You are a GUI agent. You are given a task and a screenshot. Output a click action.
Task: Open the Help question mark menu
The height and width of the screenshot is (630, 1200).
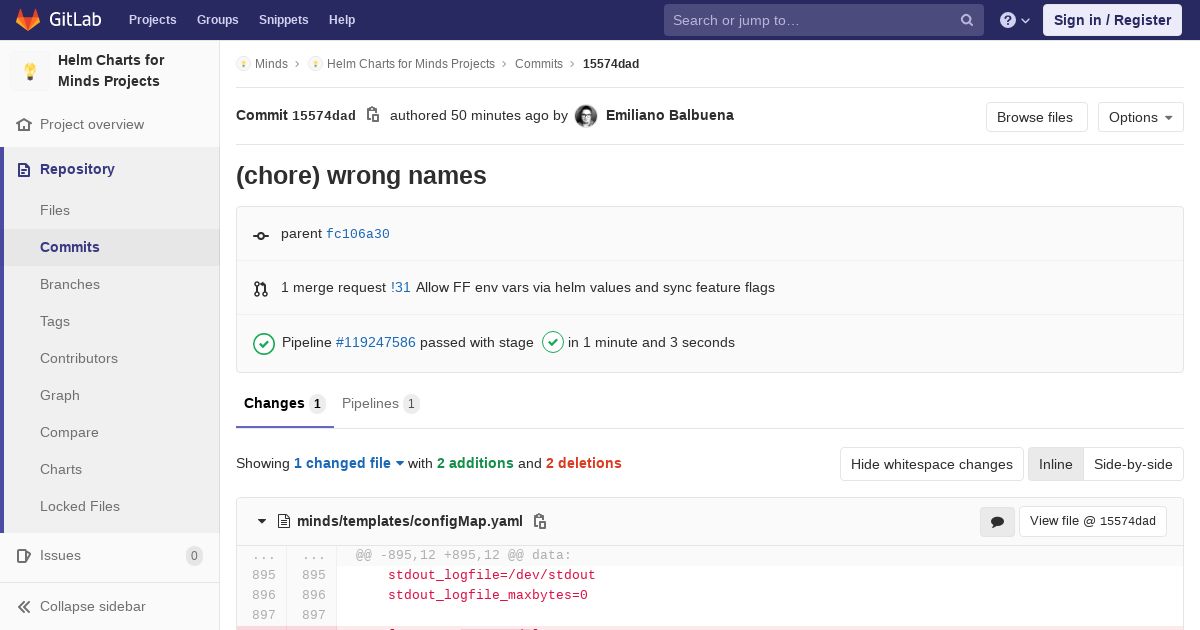[x=1015, y=20]
